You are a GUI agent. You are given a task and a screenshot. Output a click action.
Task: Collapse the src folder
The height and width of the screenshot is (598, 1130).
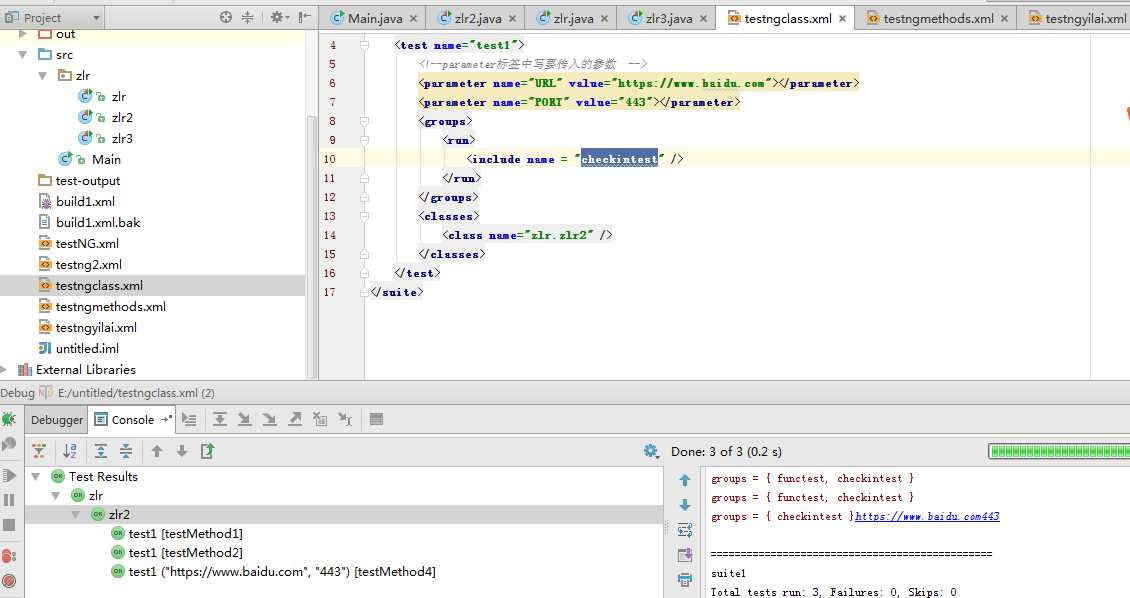click(23, 55)
